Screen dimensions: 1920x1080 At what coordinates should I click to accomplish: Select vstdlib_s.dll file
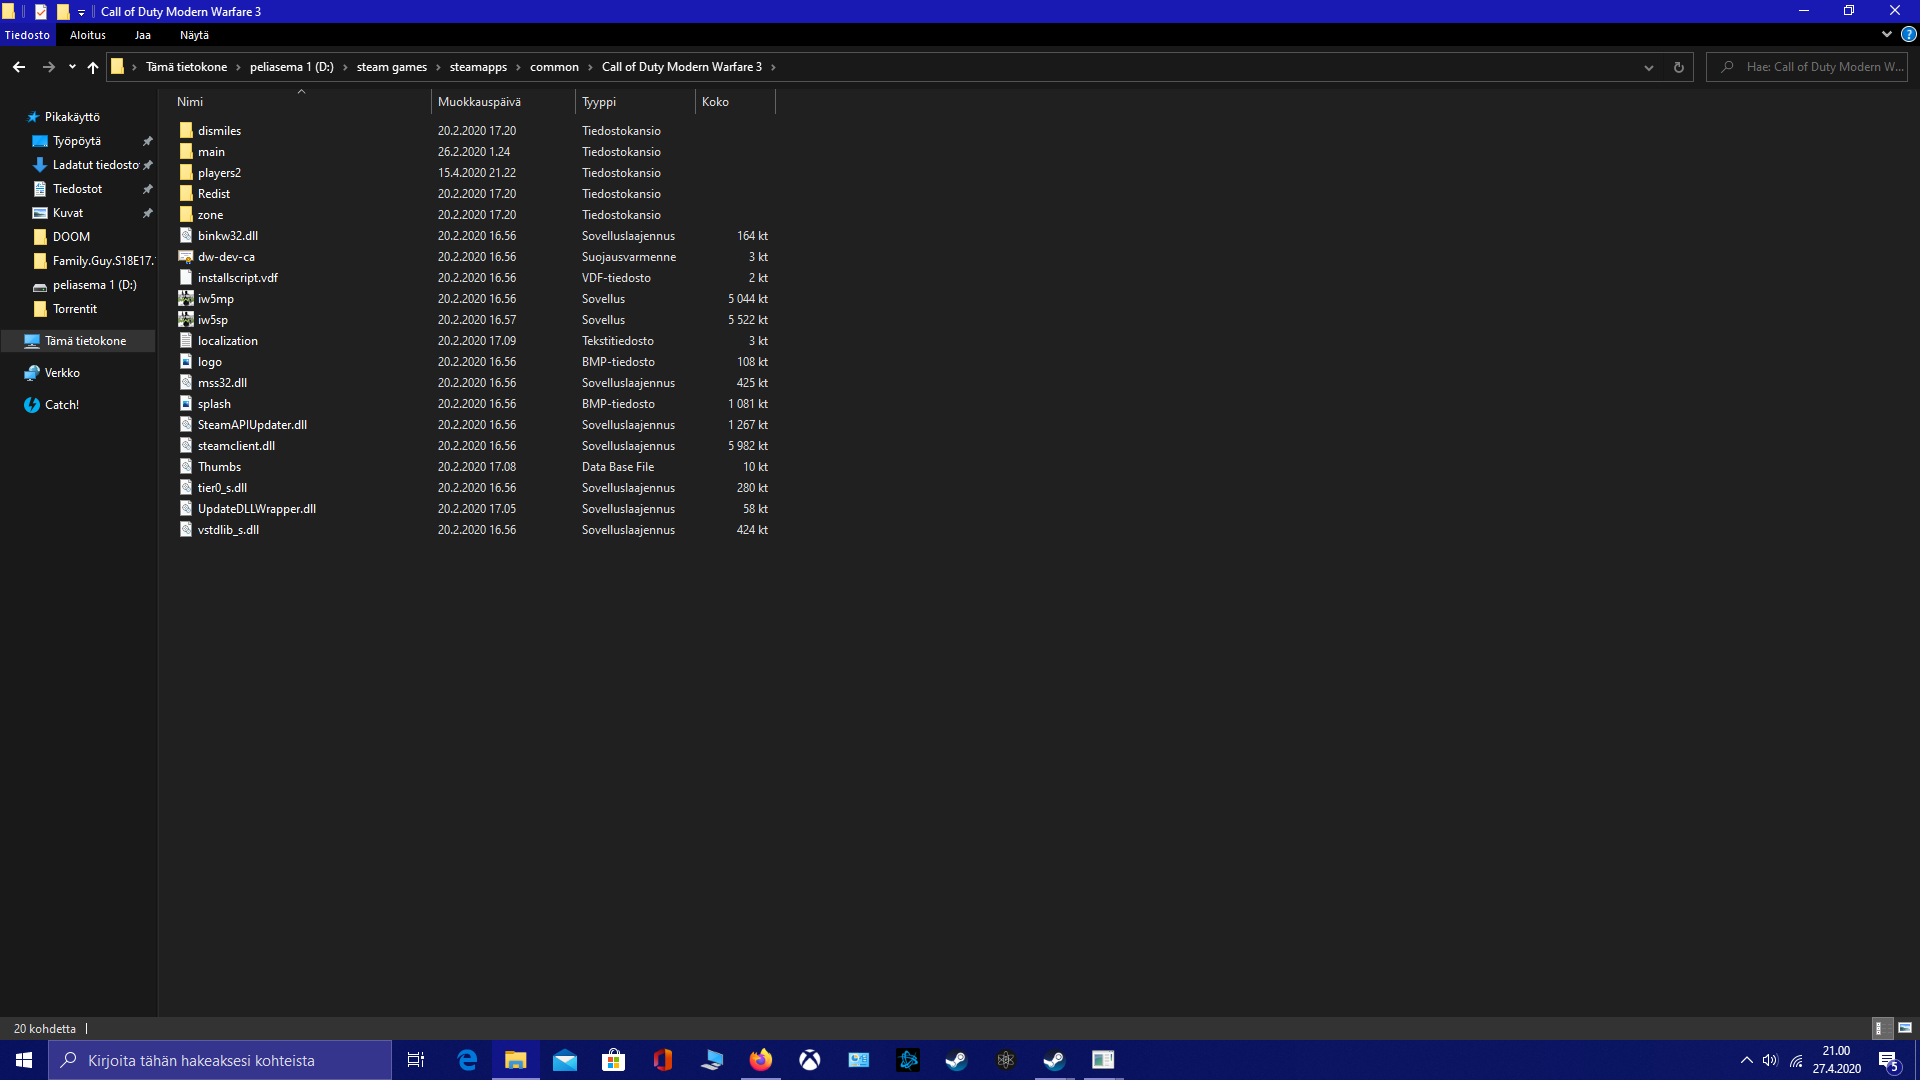[228, 530]
